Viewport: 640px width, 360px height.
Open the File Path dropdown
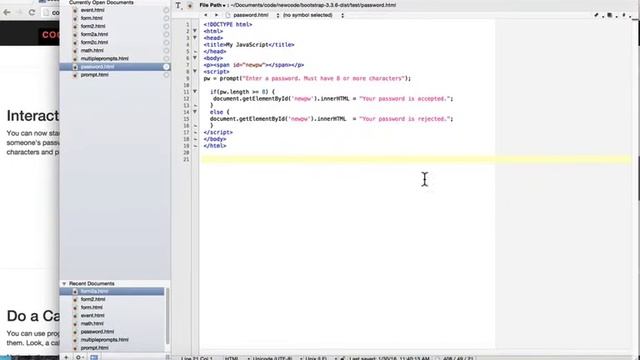213,5
